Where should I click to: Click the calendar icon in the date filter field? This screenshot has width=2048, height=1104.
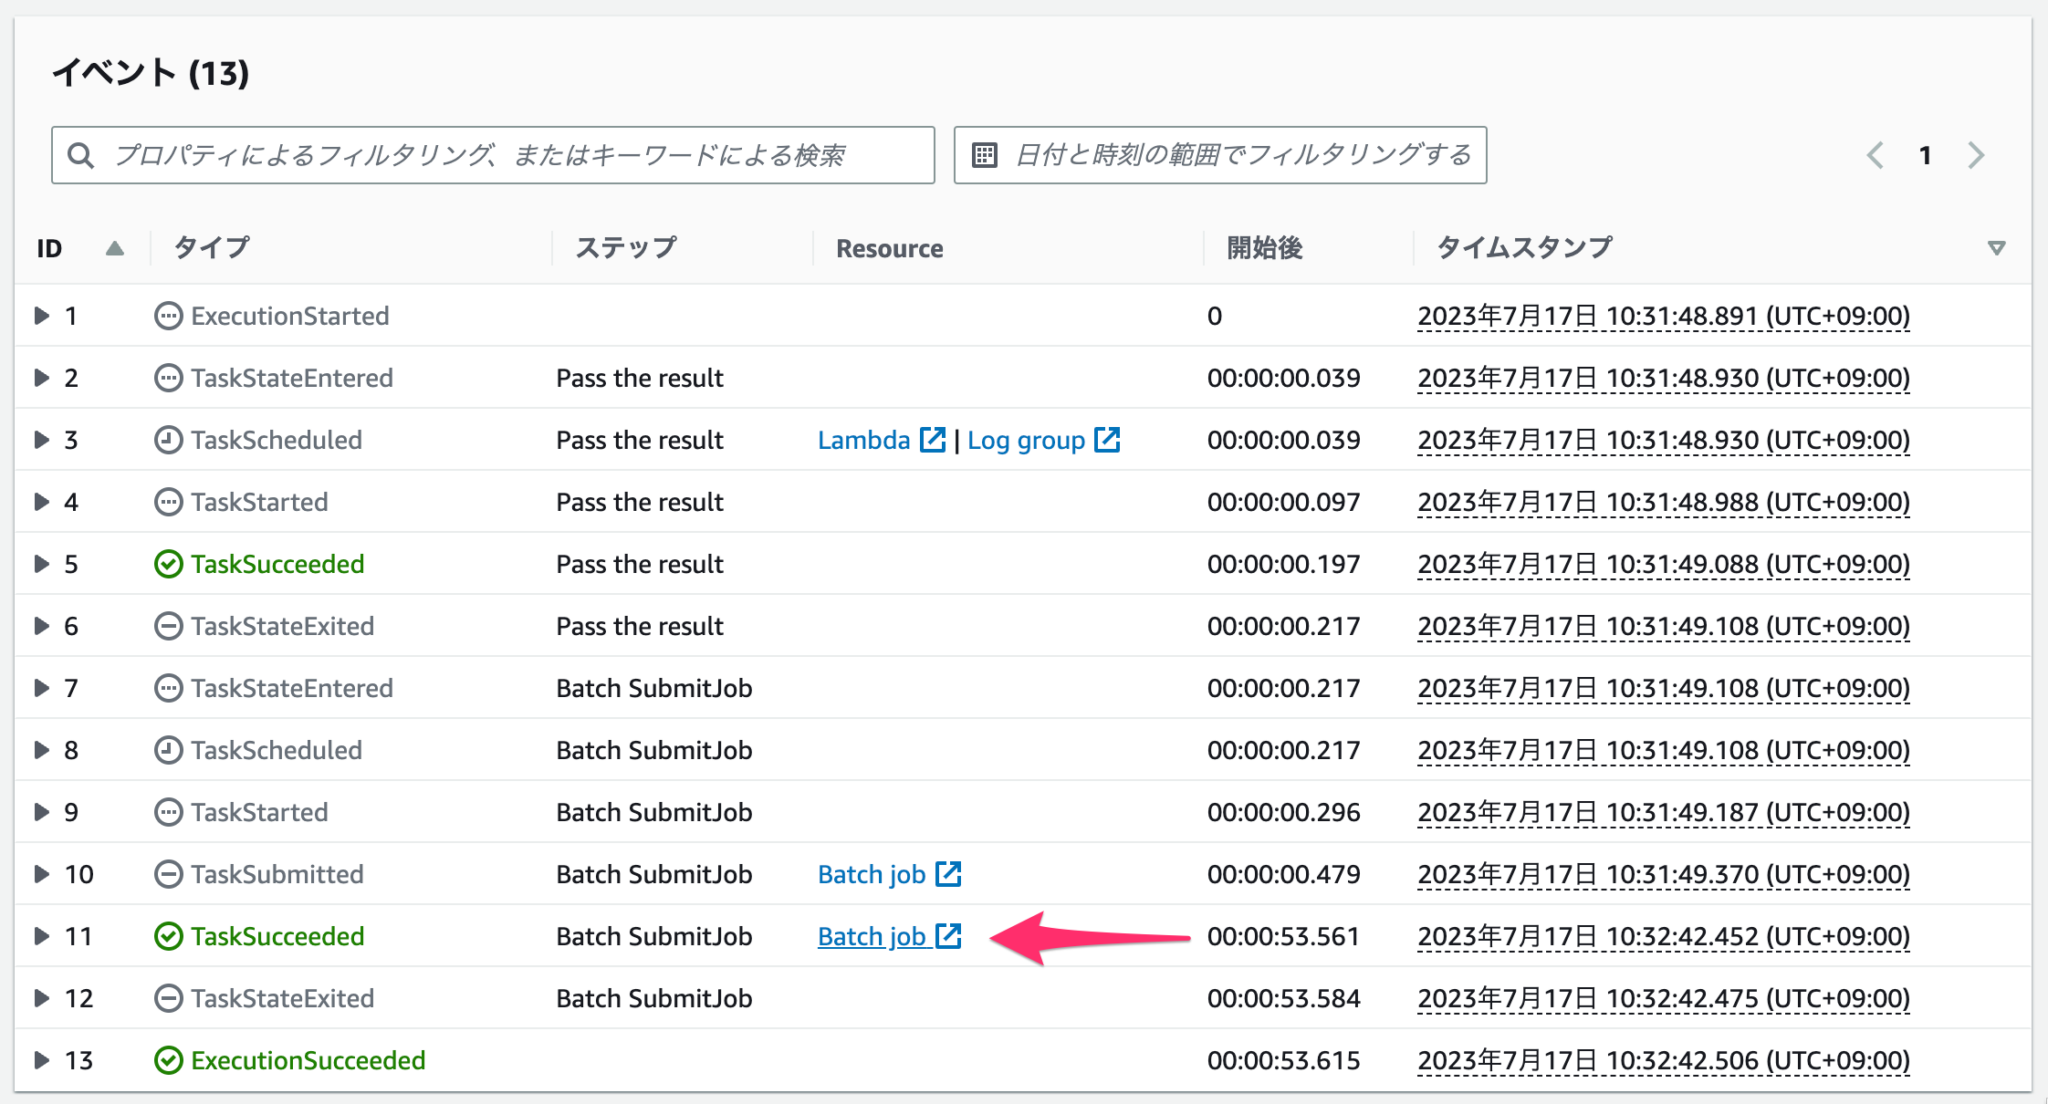(x=984, y=154)
